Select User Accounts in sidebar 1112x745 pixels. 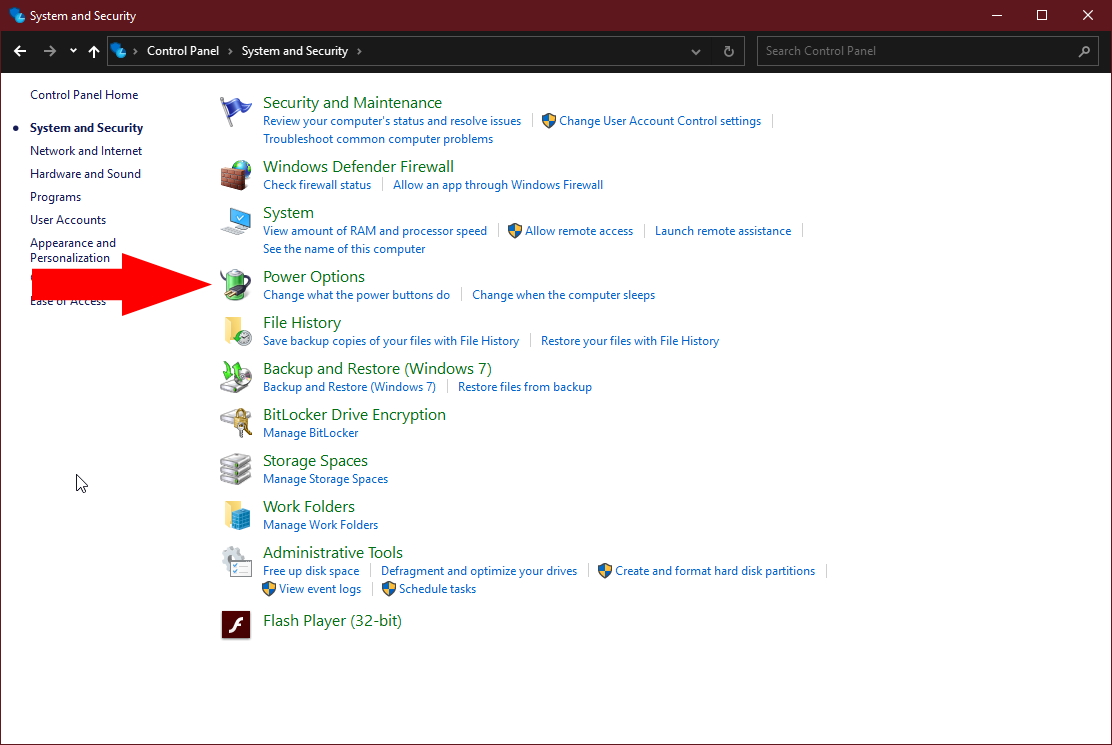tap(68, 220)
